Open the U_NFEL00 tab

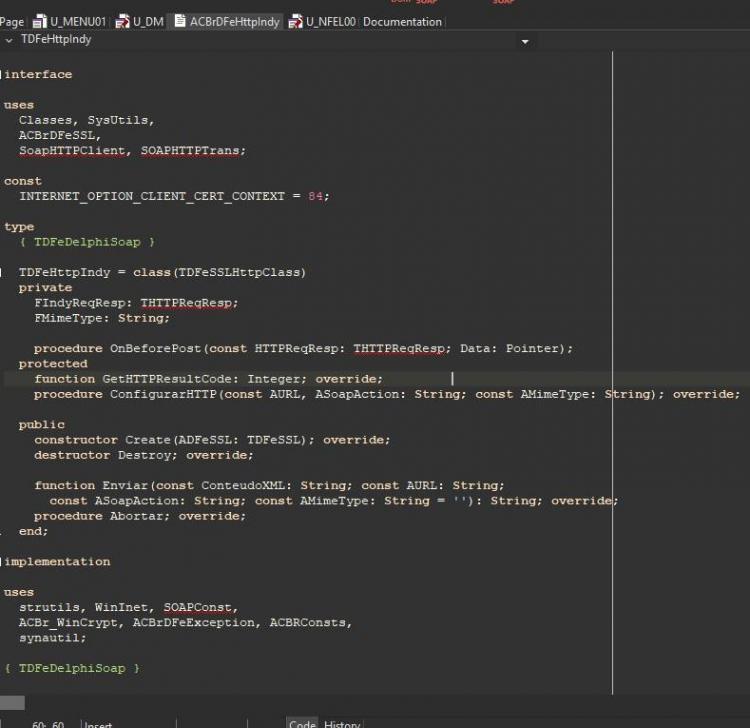[322, 22]
